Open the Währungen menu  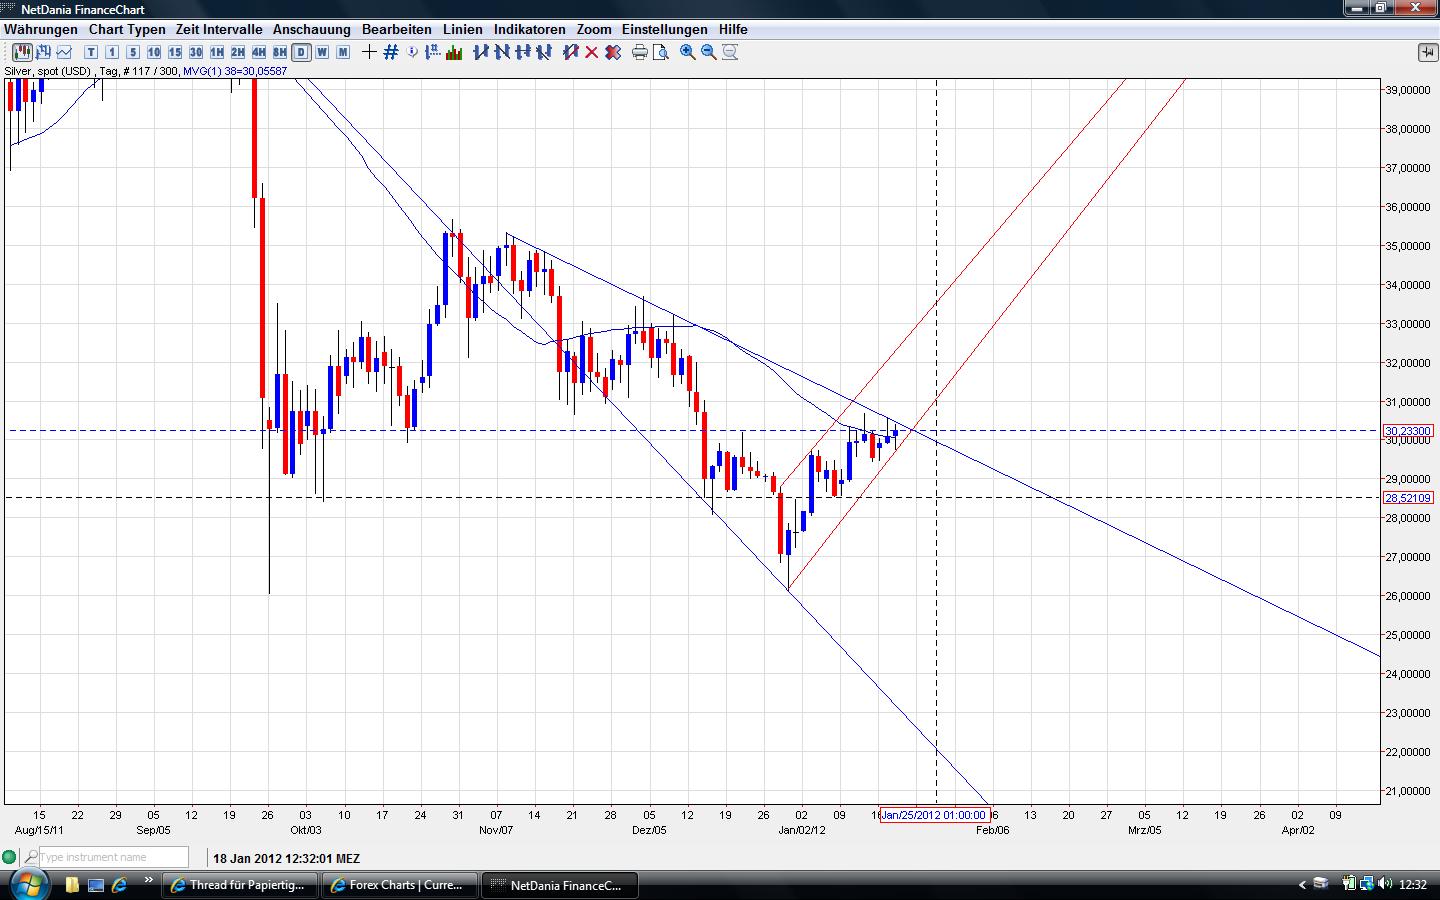pyautogui.click(x=40, y=29)
